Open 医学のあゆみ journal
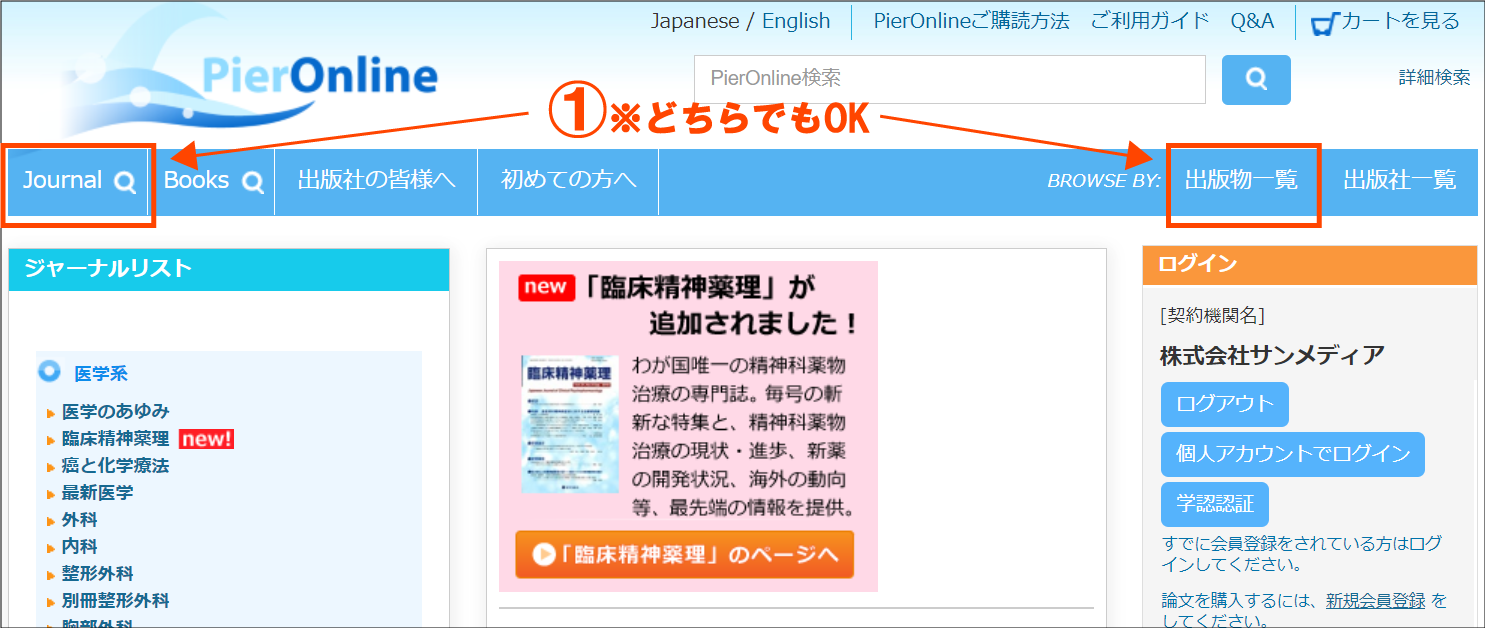Screen dimensions: 1485x628 pos(115,411)
